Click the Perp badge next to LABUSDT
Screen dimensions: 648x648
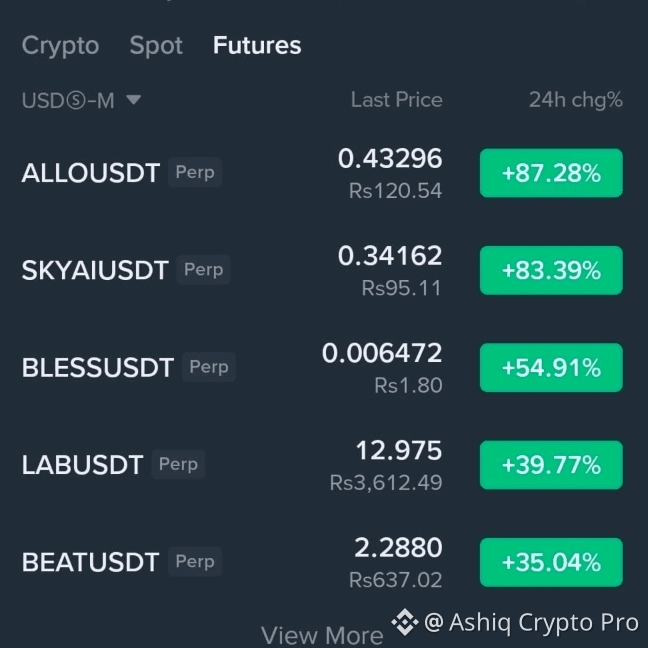[179, 465]
